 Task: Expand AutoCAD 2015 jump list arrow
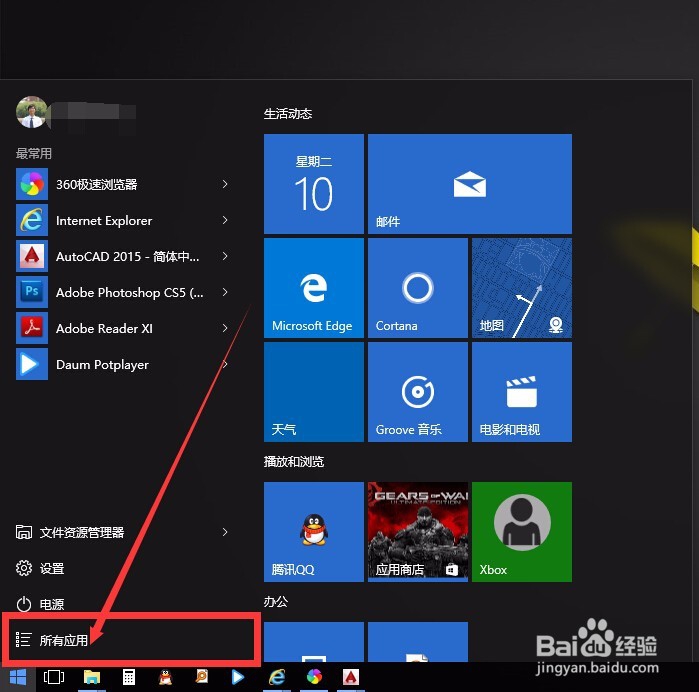click(225, 256)
